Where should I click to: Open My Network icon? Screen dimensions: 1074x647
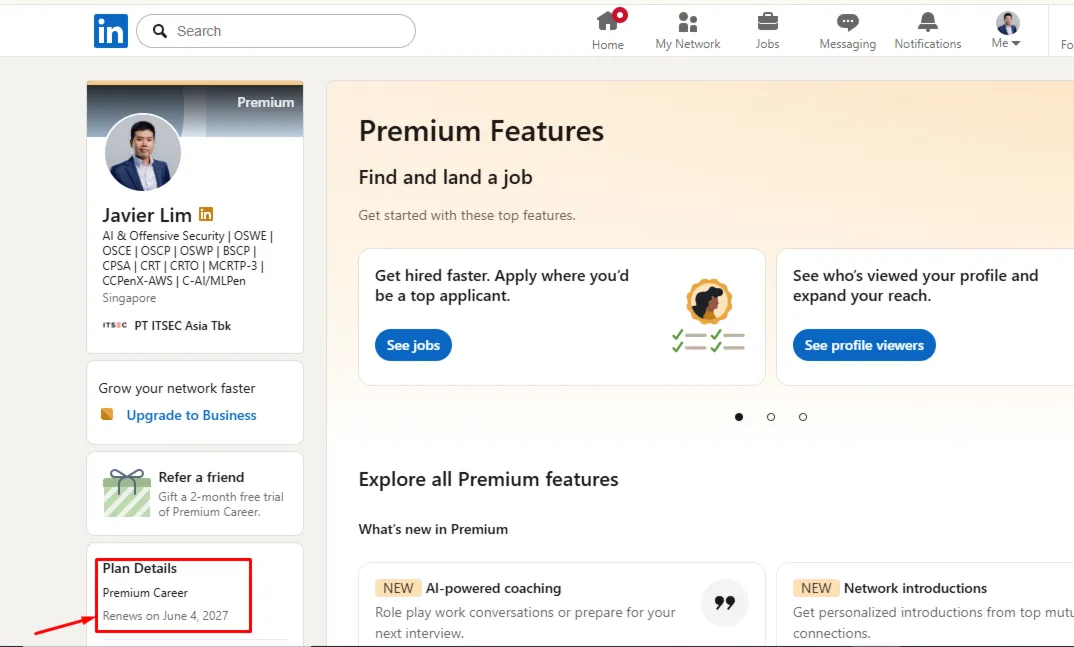[688, 22]
